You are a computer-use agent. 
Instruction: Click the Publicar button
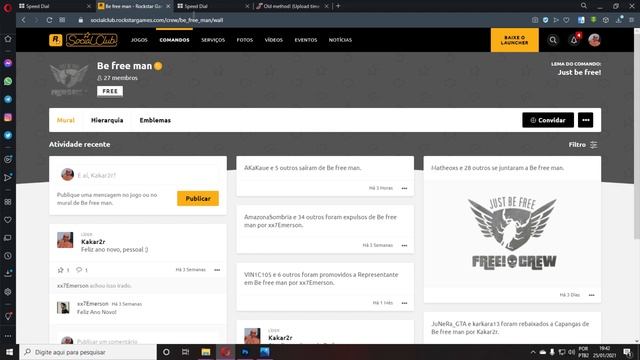tap(198, 198)
